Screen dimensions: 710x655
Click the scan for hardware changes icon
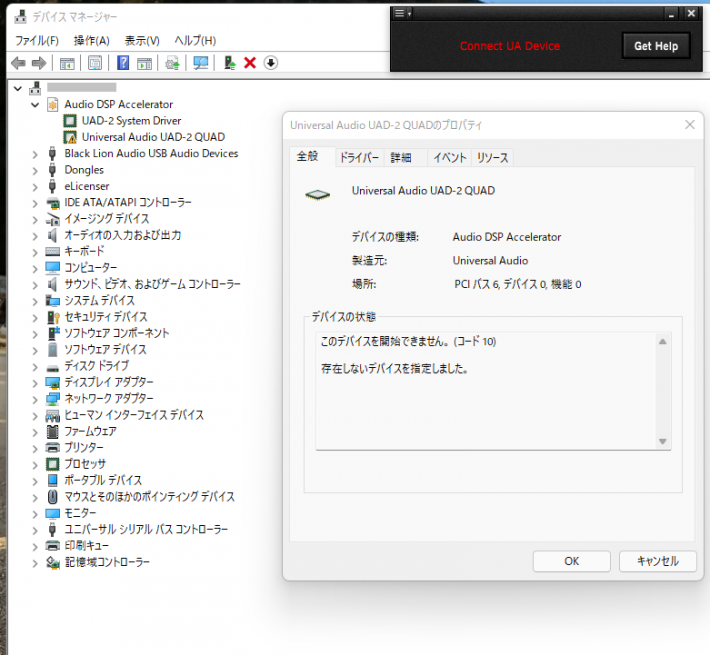201,63
